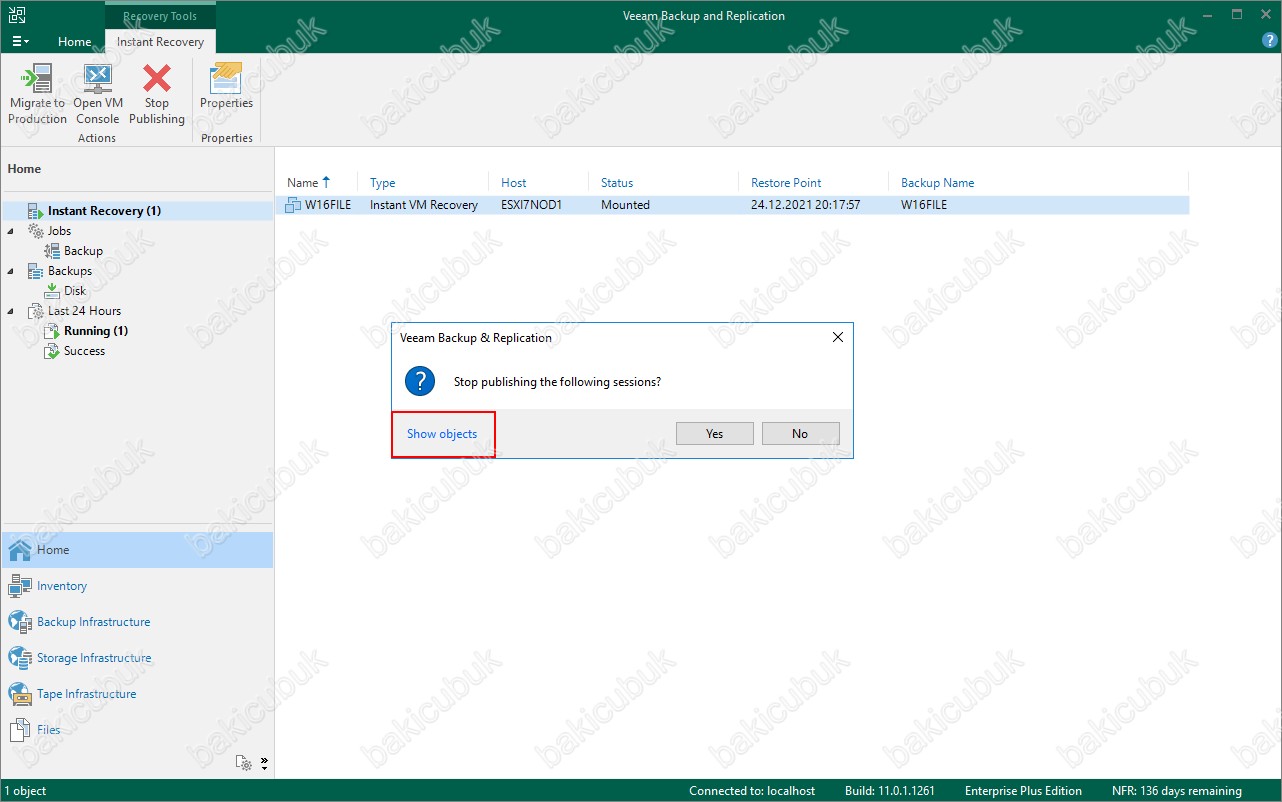This screenshot has height=802, width=1282.
Task: Select Instant Recovery (1) tree node
Action: pos(104,211)
